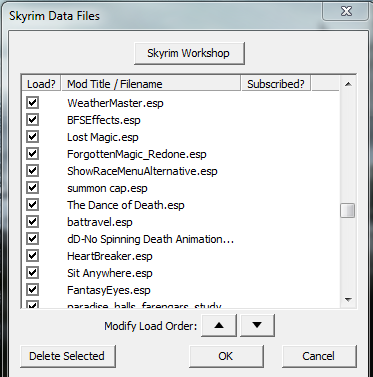This screenshot has height=377, width=373.
Task: Click the scrollbar down arrow
Action: pyautogui.click(x=348, y=300)
